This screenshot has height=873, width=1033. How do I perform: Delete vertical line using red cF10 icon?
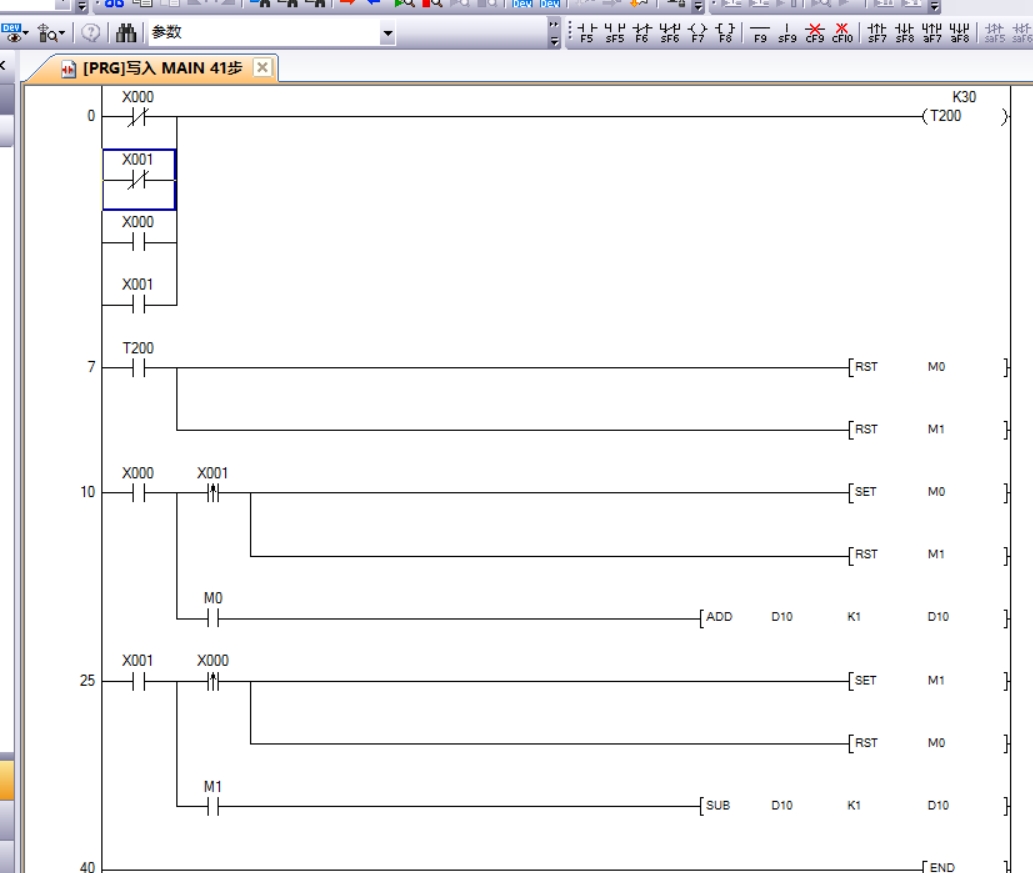(842, 34)
